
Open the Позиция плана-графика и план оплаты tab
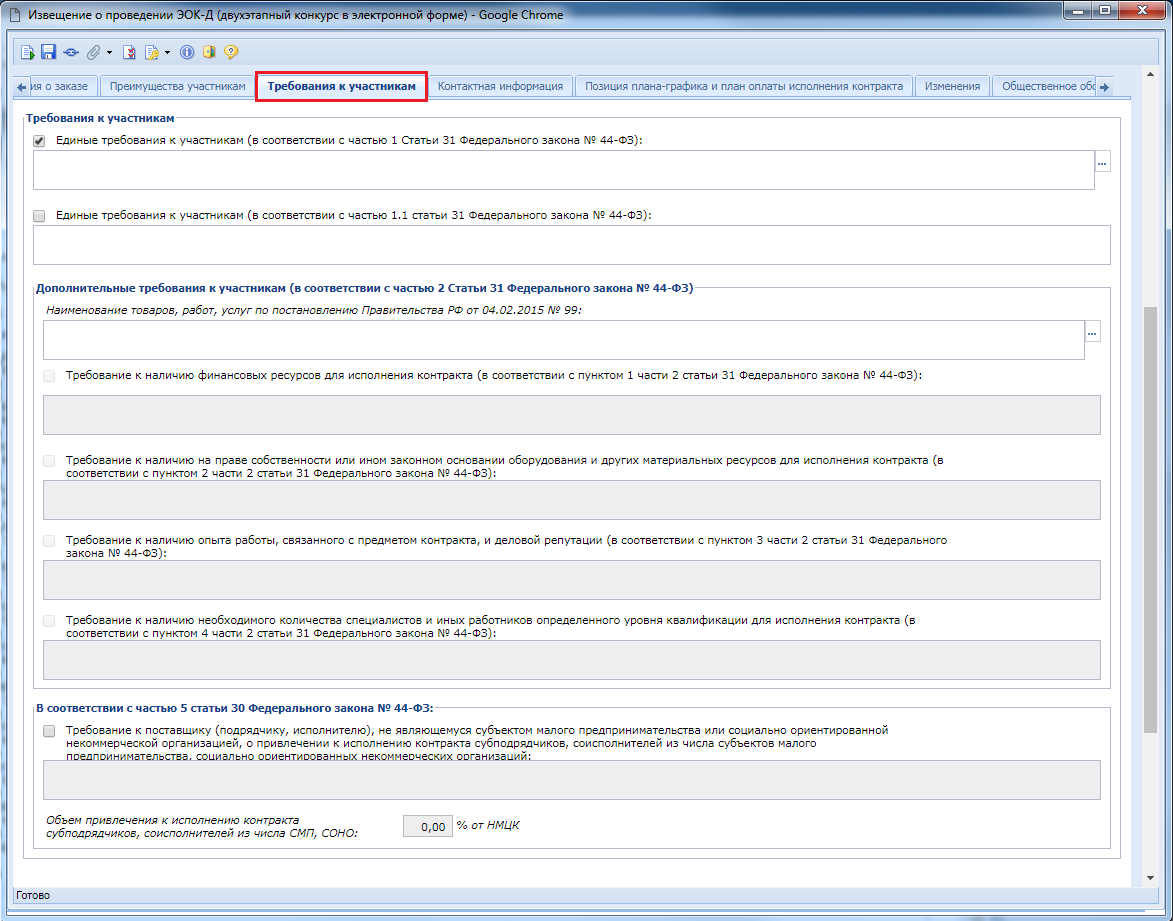pos(744,86)
